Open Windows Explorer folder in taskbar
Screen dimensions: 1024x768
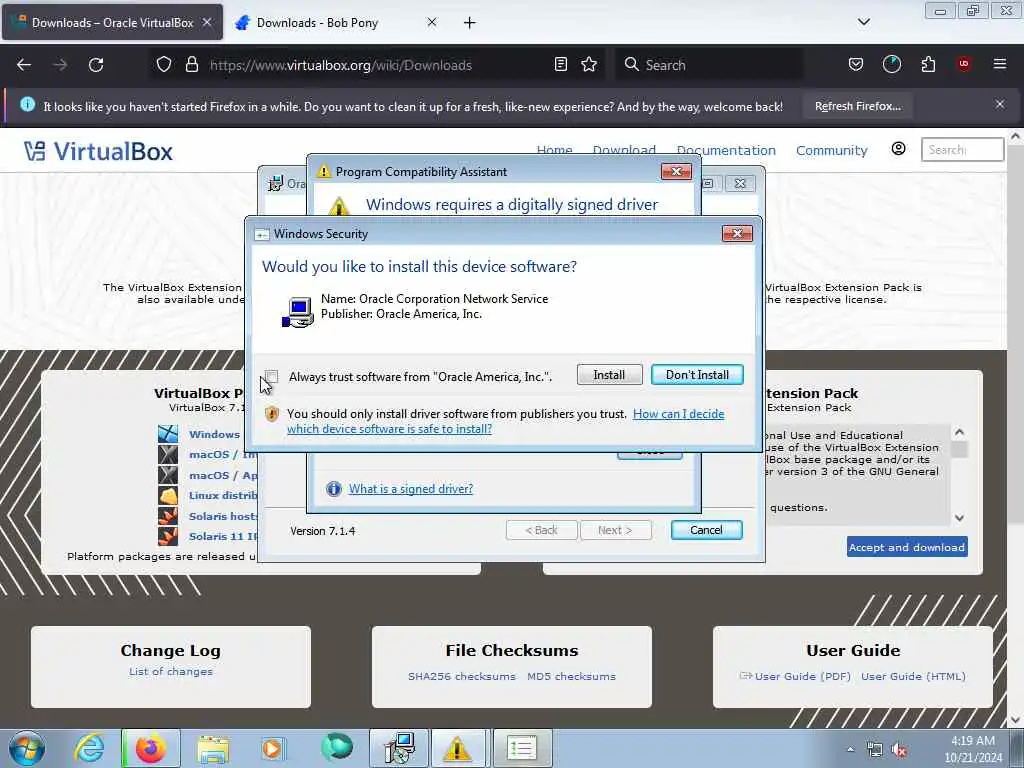[213, 748]
